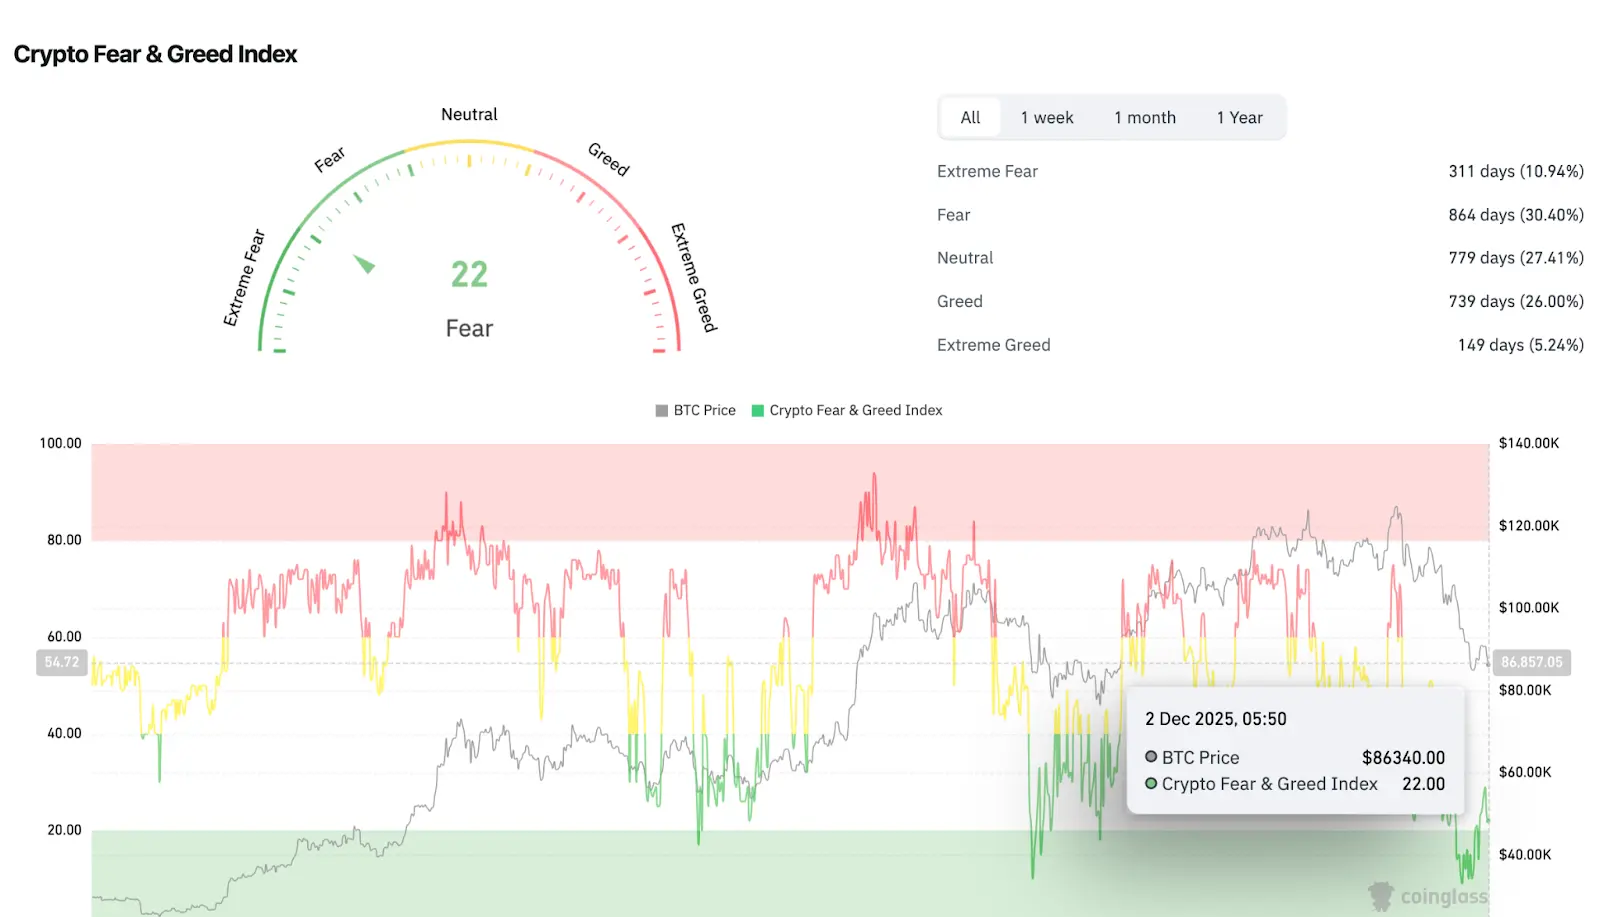The width and height of the screenshot is (1600, 917).
Task: Click the gray BTC Price legend swatch
Action: point(660,410)
